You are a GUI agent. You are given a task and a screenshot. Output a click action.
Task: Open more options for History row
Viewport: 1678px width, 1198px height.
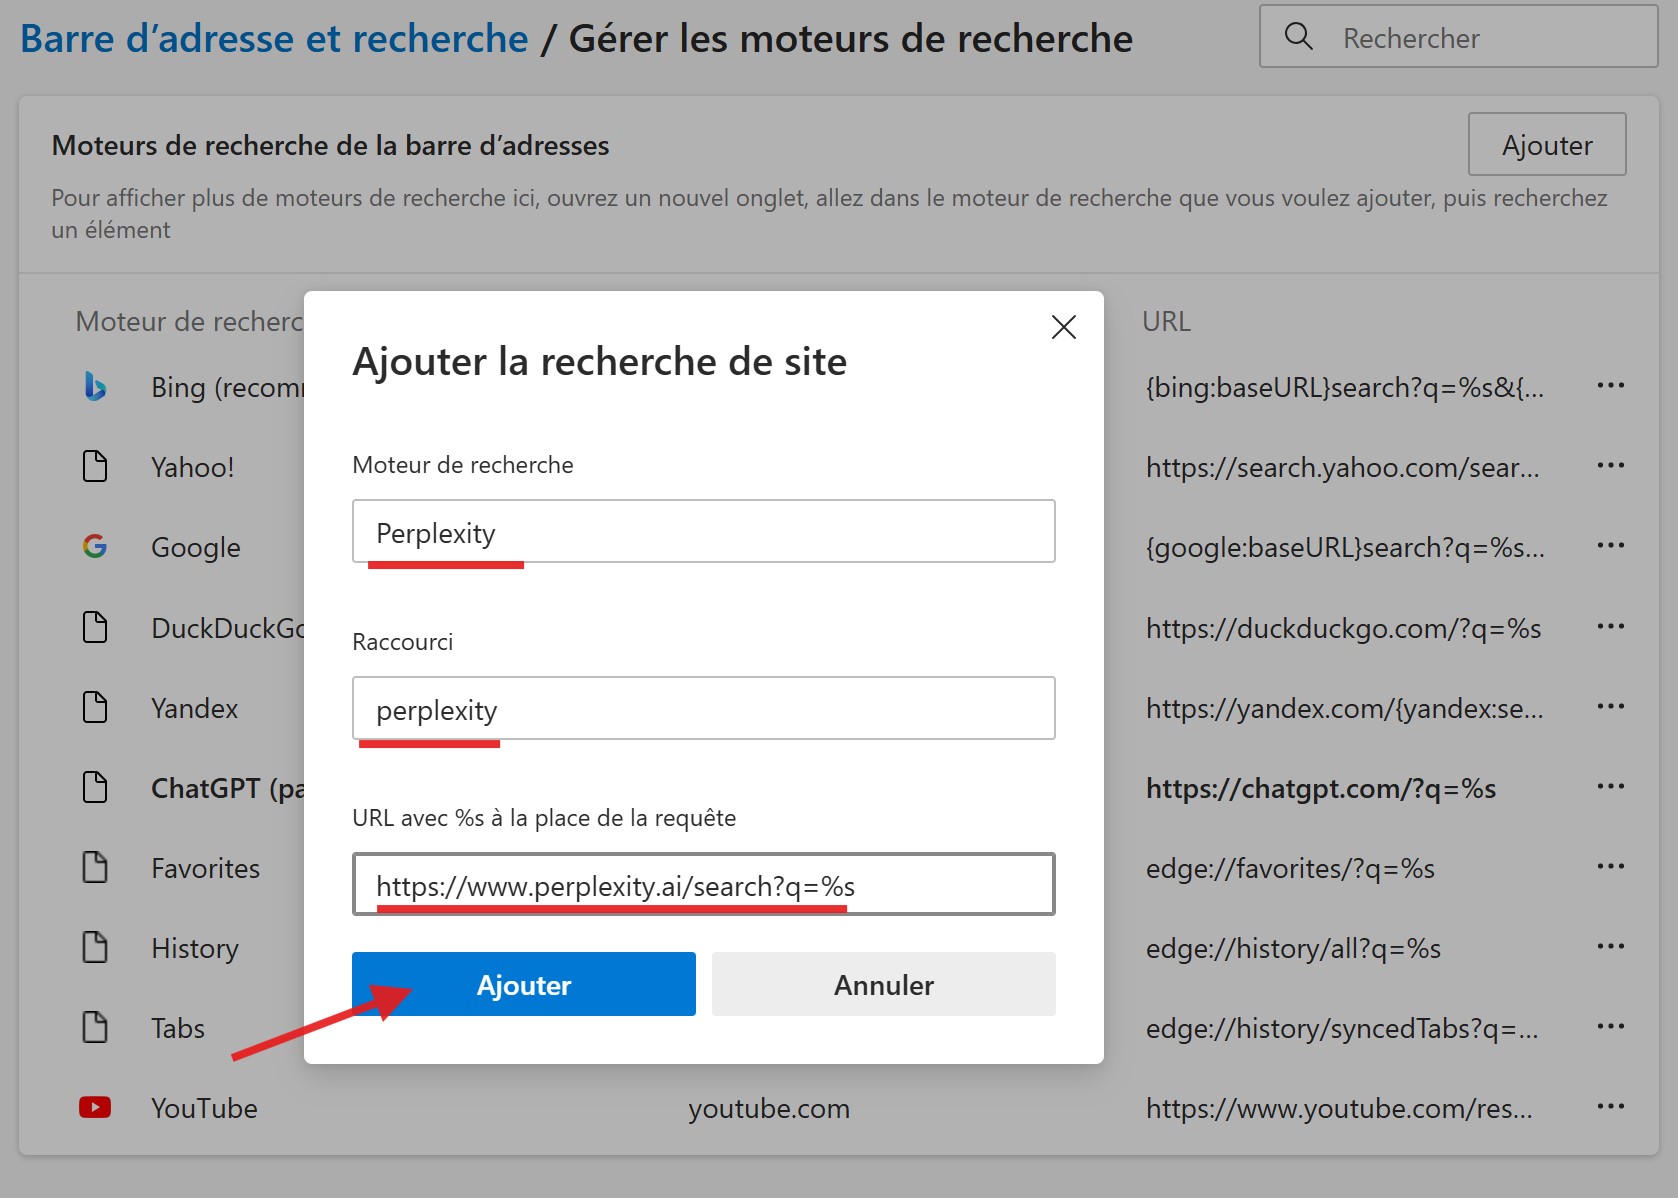click(x=1610, y=946)
